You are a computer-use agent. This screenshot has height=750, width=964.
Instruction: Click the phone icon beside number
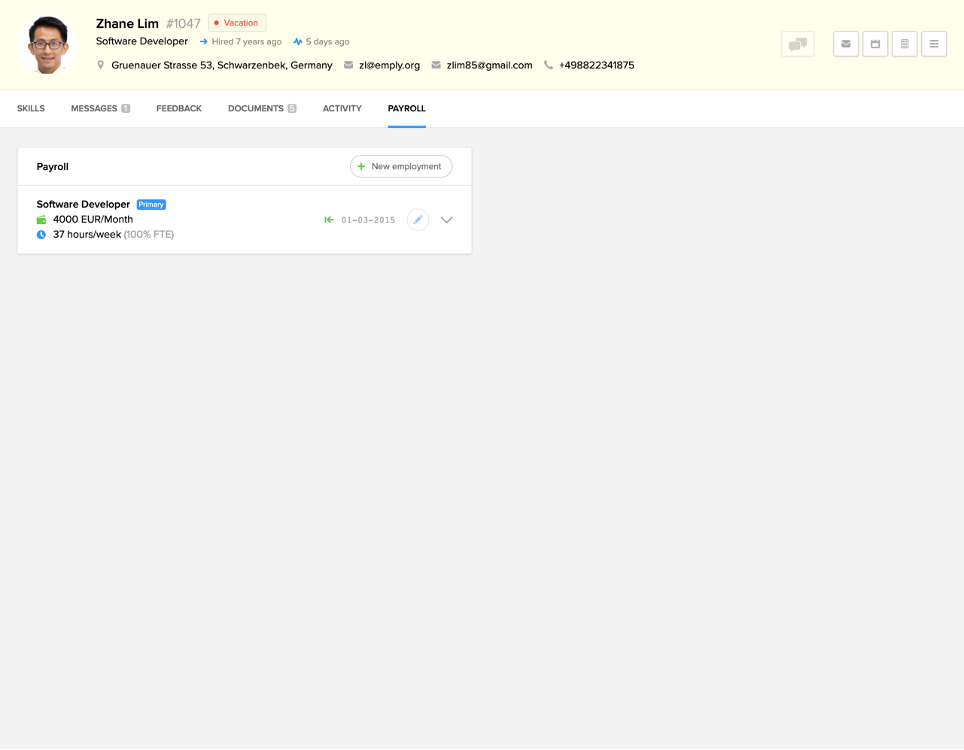548,65
